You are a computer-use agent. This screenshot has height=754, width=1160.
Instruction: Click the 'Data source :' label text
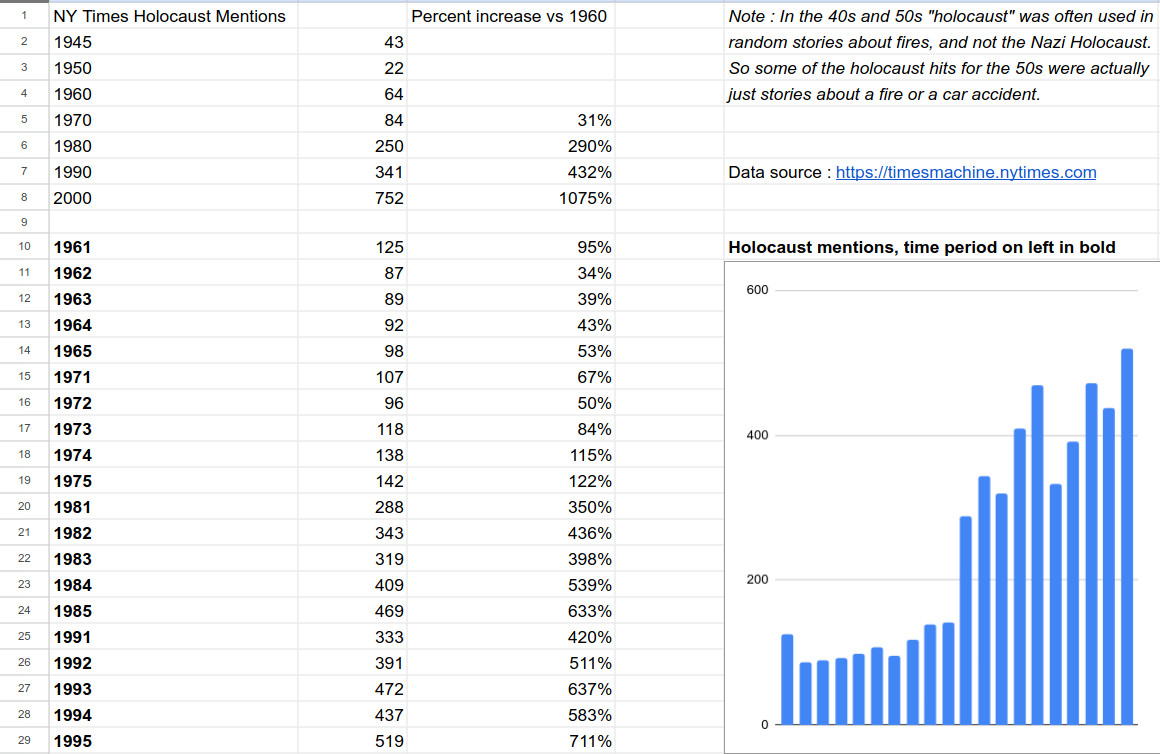(779, 172)
